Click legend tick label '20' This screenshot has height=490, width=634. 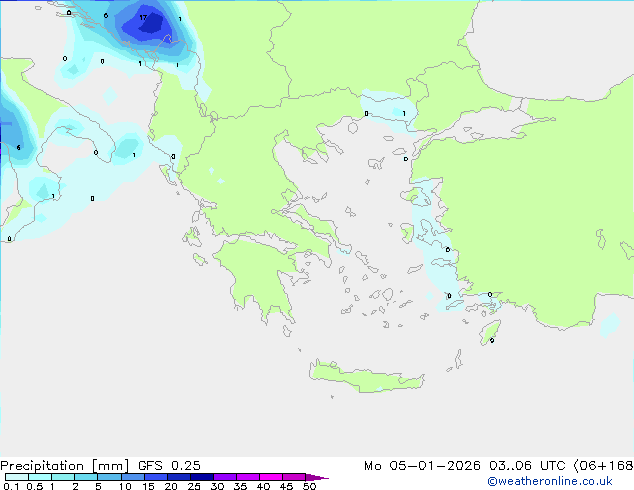171,486
